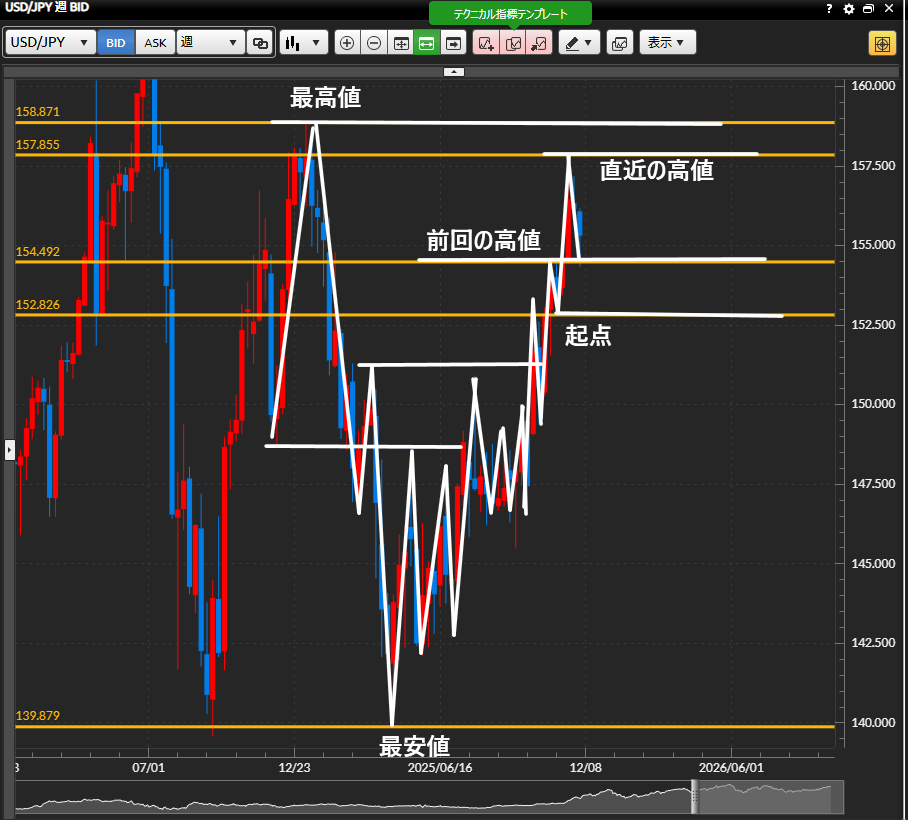Toggle the green horizontal-fit width button

(x=427, y=43)
